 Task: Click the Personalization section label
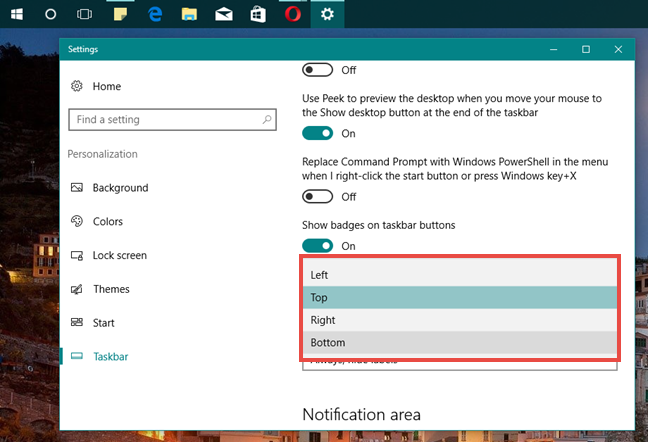[x=102, y=154]
